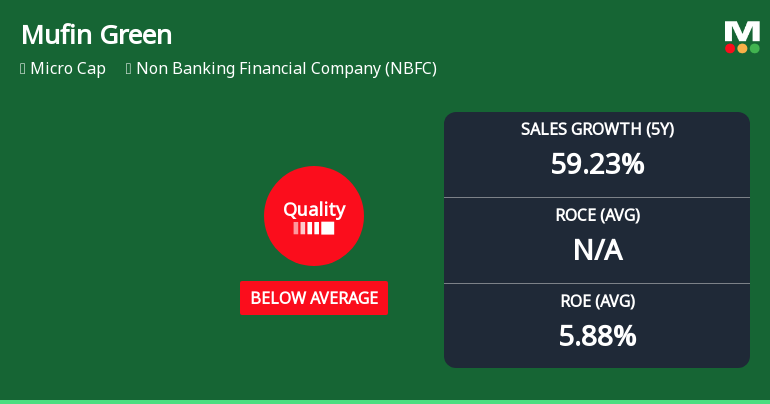Click the ROE (AVG) heading

(x=596, y=301)
